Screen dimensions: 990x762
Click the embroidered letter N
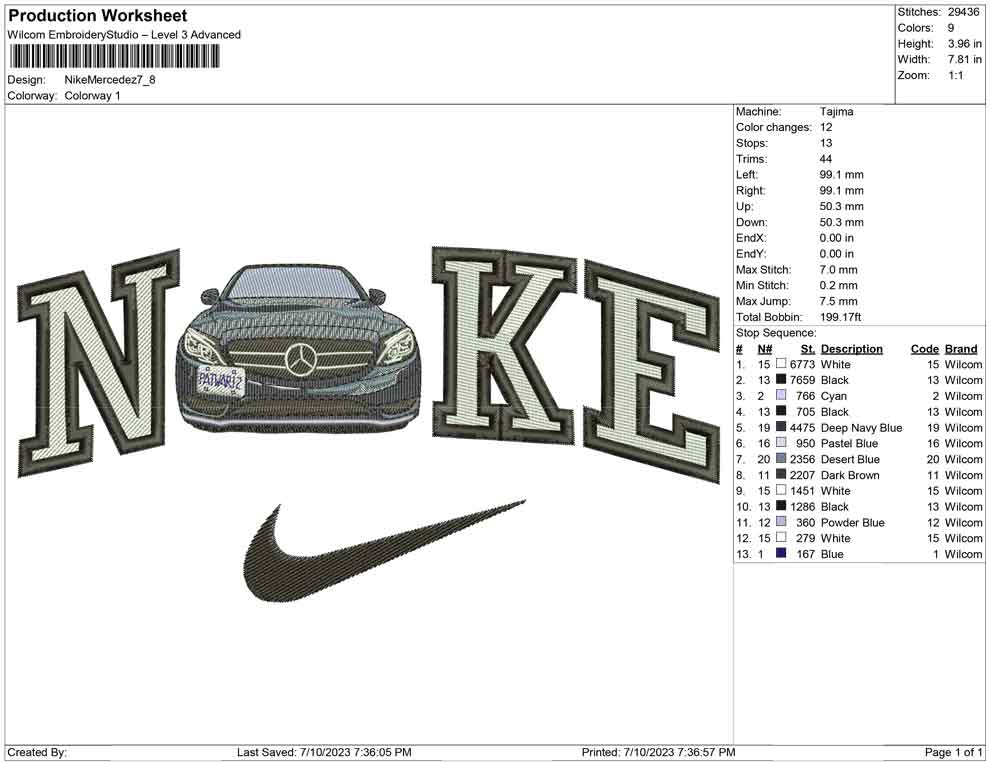pos(98,362)
